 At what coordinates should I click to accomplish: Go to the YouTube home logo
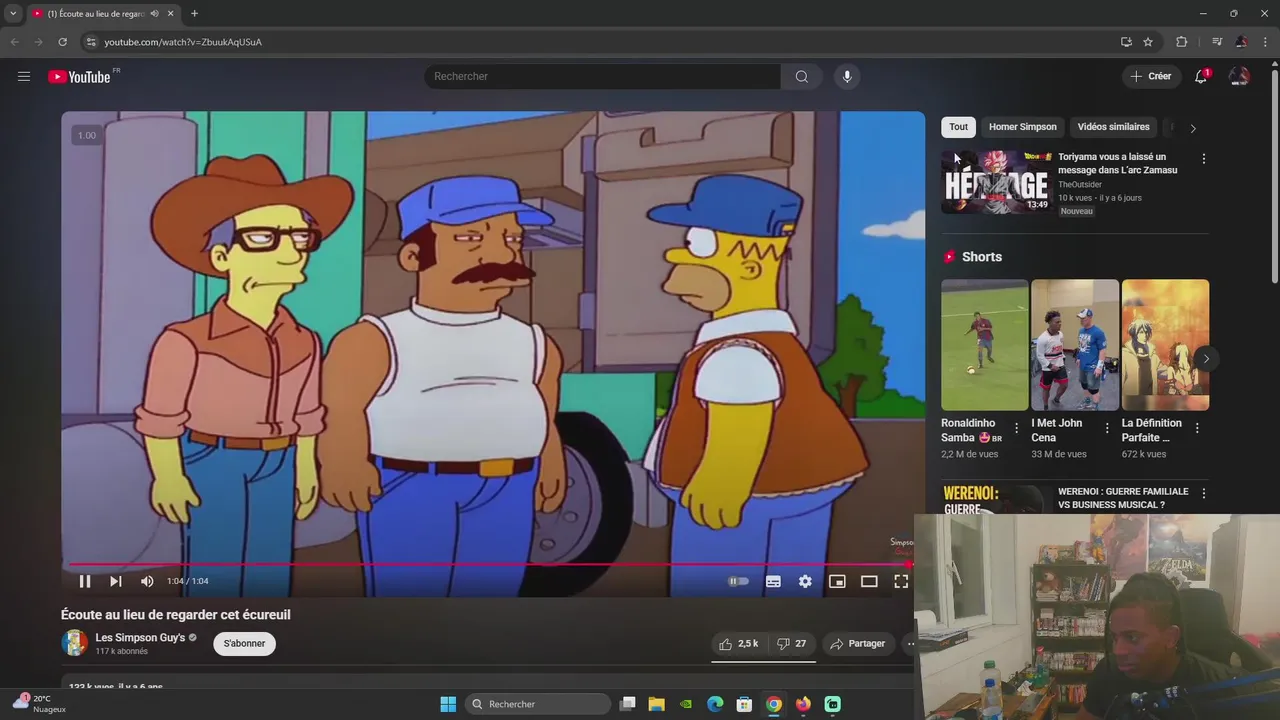[79, 77]
